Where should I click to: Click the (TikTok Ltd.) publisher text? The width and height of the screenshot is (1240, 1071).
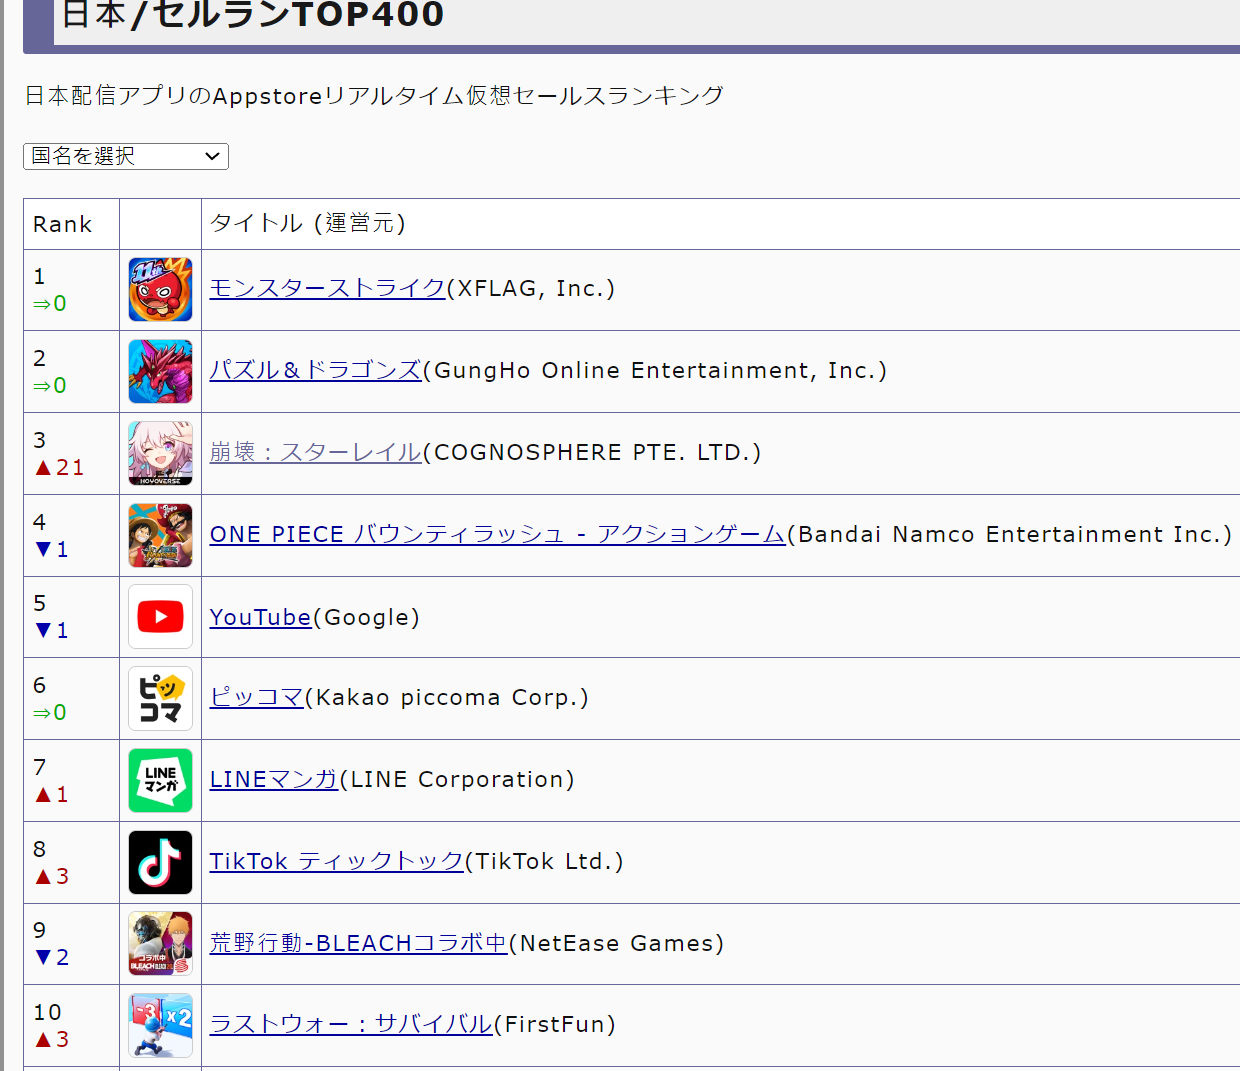coord(544,861)
